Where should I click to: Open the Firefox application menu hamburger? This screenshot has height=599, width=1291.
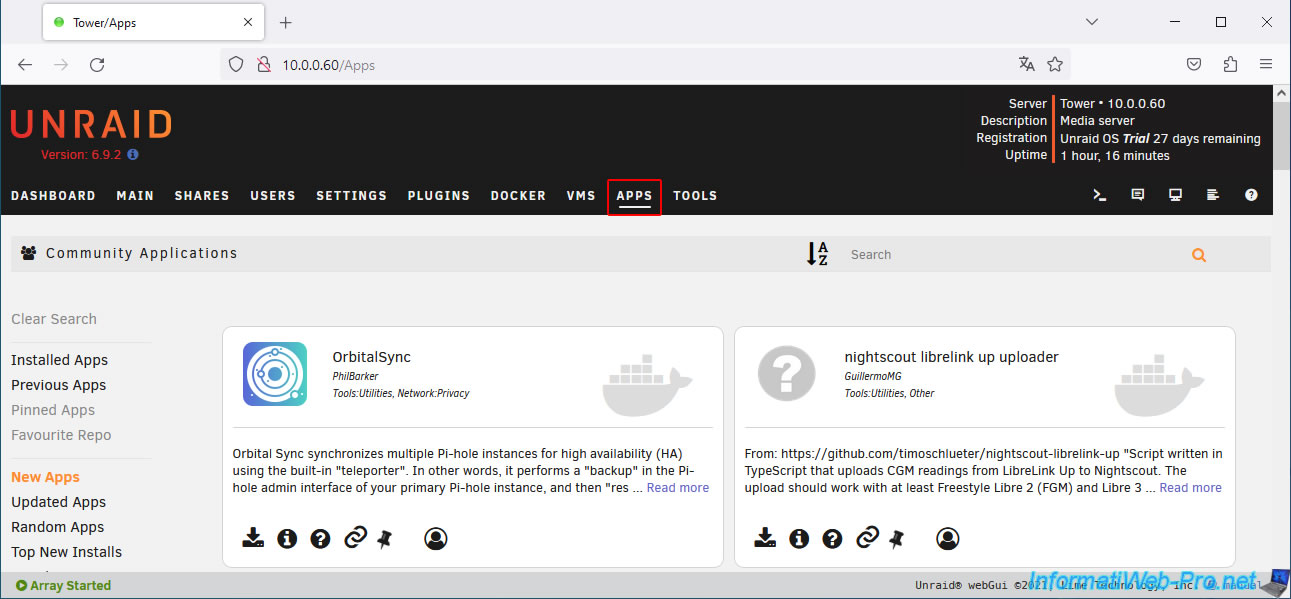pos(1266,64)
